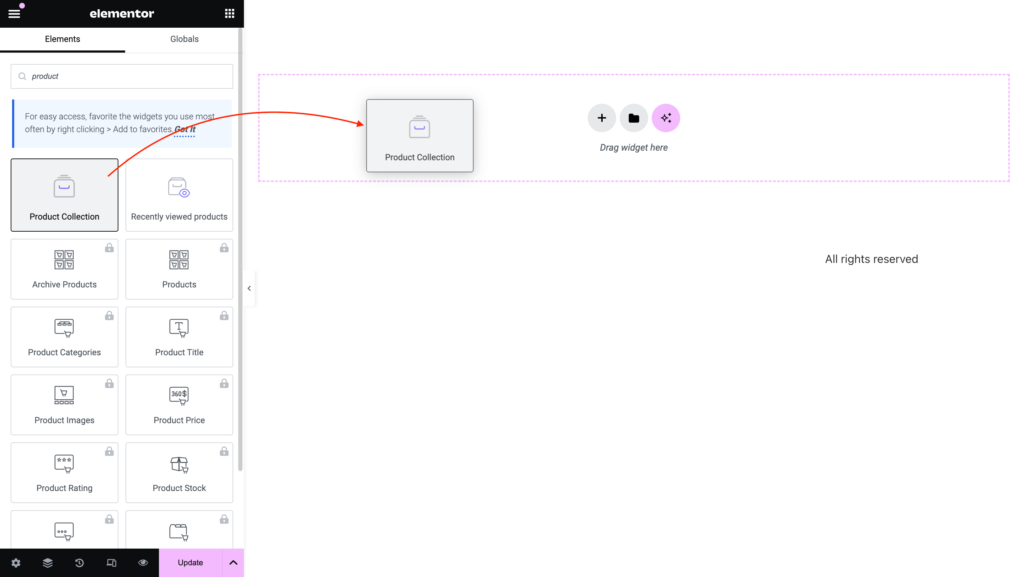Launch the AI sparkles button on canvas
Screen dimensions: 1024x577
click(x=666, y=117)
